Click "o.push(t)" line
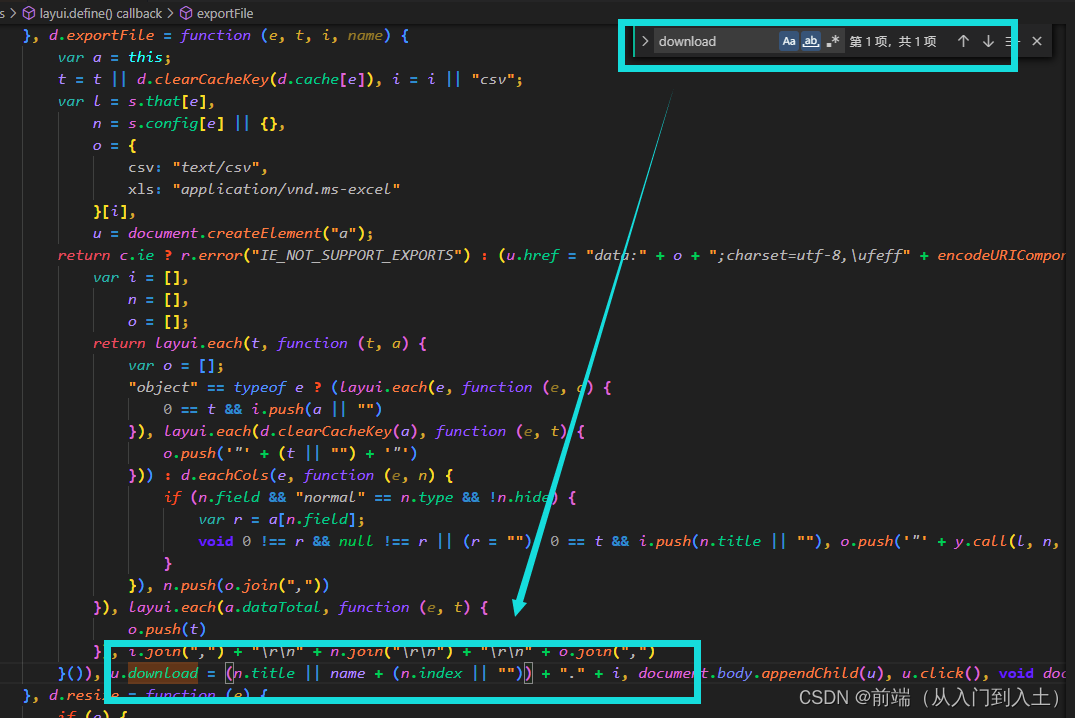 [x=167, y=629]
